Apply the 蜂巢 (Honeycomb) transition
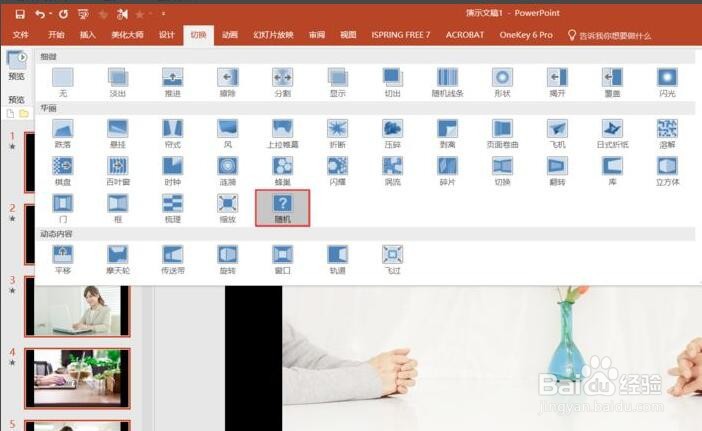The width and height of the screenshot is (702, 431). coord(283,171)
